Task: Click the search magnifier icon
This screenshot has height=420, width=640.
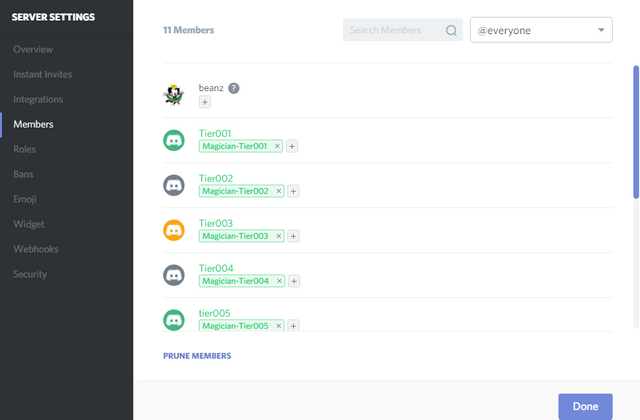Action: pos(451,30)
